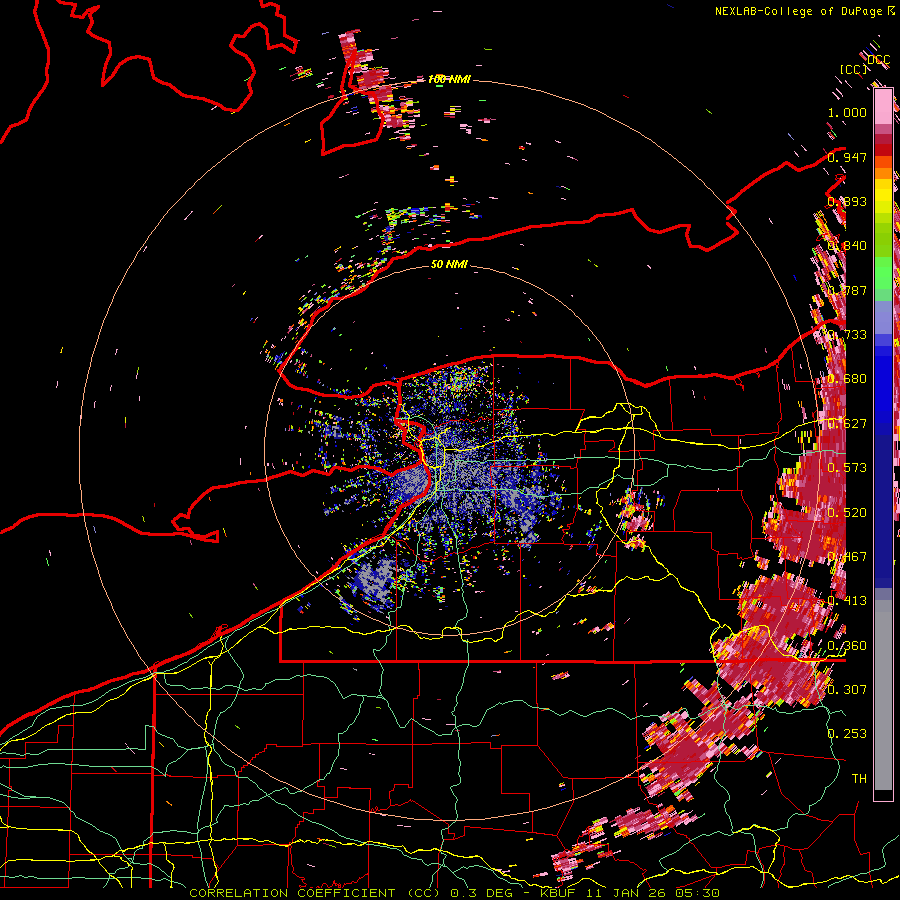
Task: Click the 0.253 color scale value
Action: [x=847, y=734]
